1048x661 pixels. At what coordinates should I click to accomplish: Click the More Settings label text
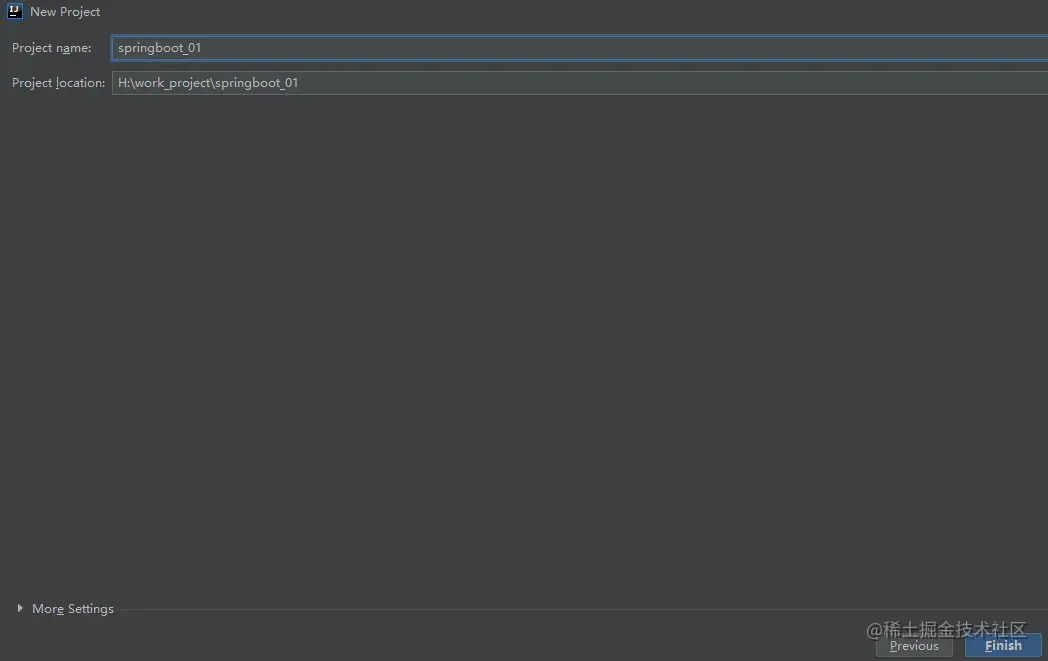[73, 609]
